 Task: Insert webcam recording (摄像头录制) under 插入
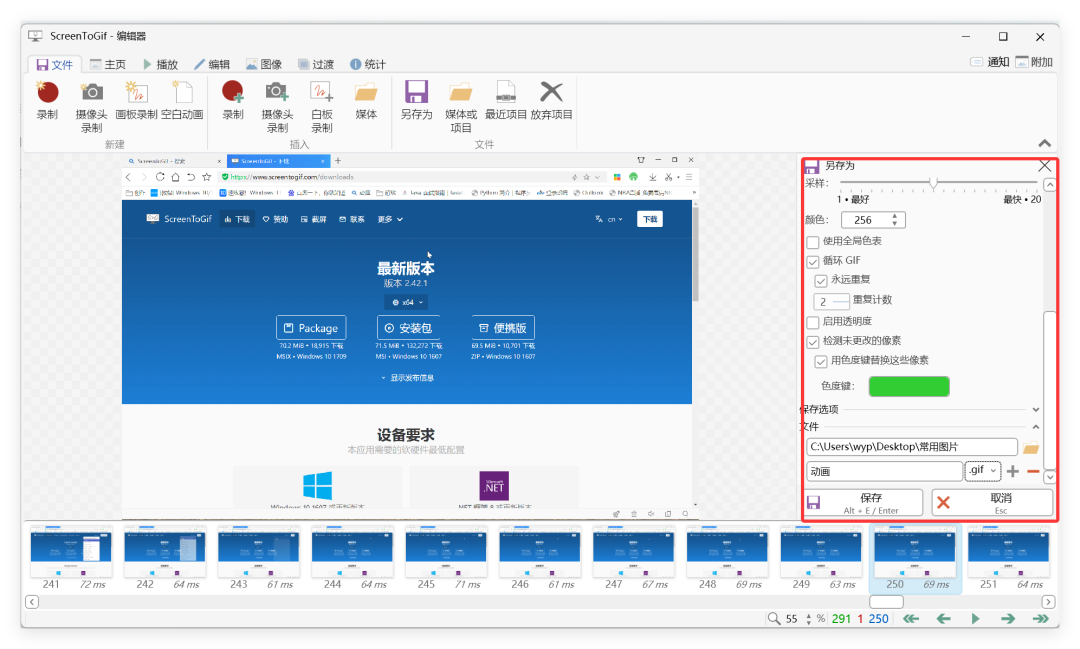click(x=278, y=107)
